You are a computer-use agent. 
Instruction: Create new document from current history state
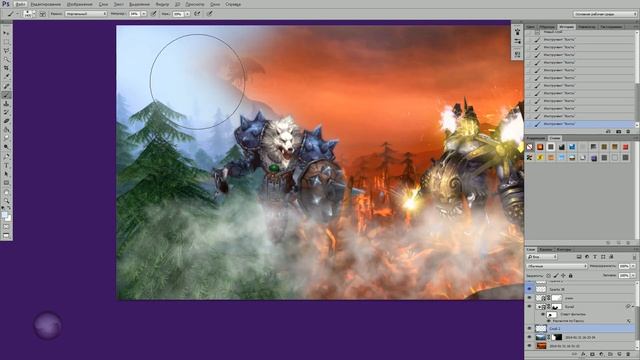pyautogui.click(x=608, y=131)
